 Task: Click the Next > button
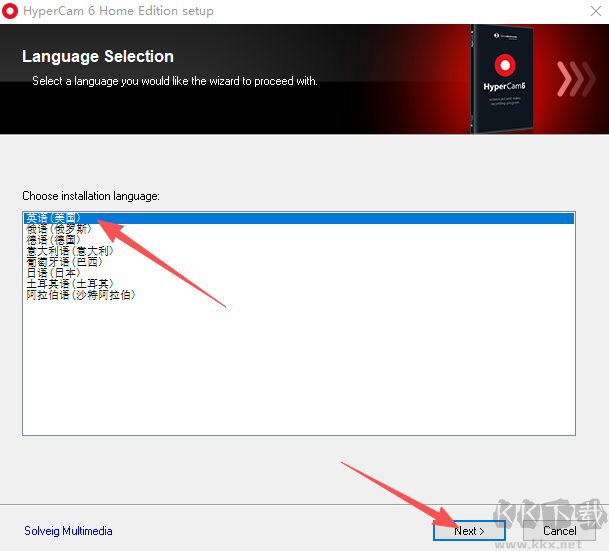[x=469, y=530]
